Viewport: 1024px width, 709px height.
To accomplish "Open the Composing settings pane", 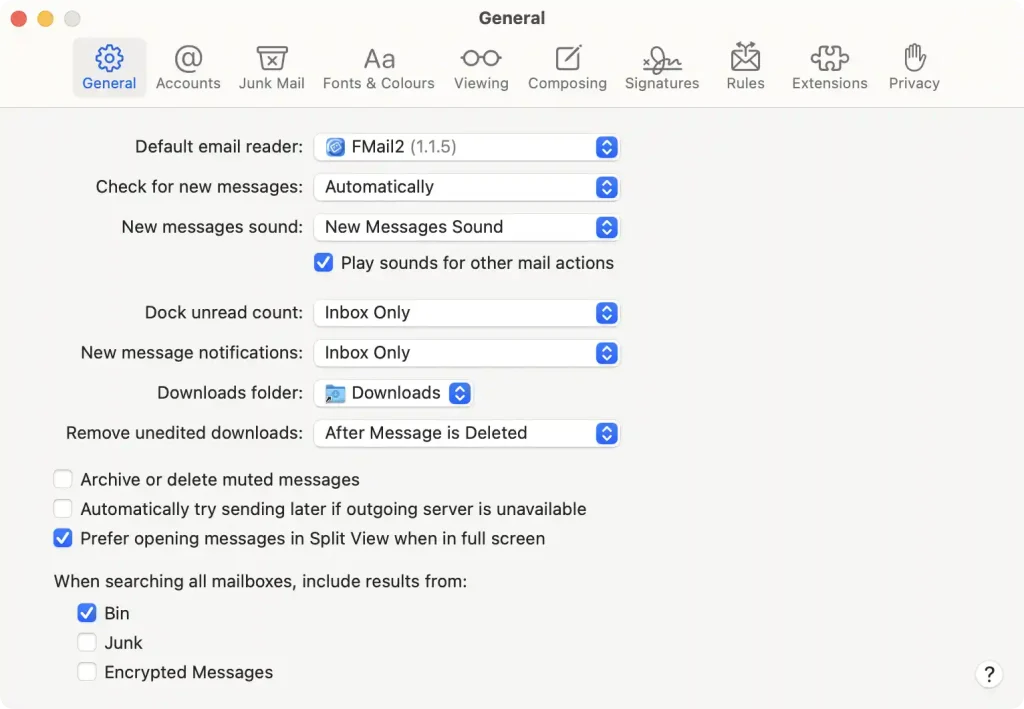I will click(x=568, y=67).
